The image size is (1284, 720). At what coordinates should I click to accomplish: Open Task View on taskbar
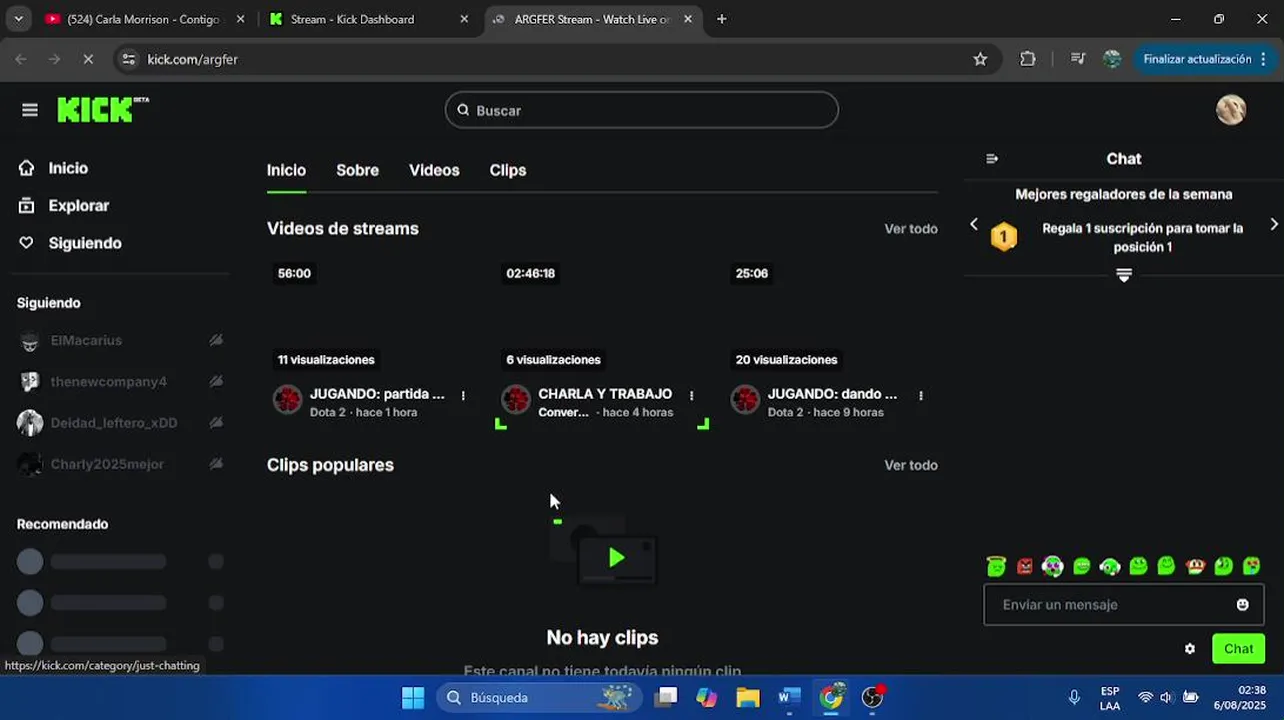click(666, 697)
